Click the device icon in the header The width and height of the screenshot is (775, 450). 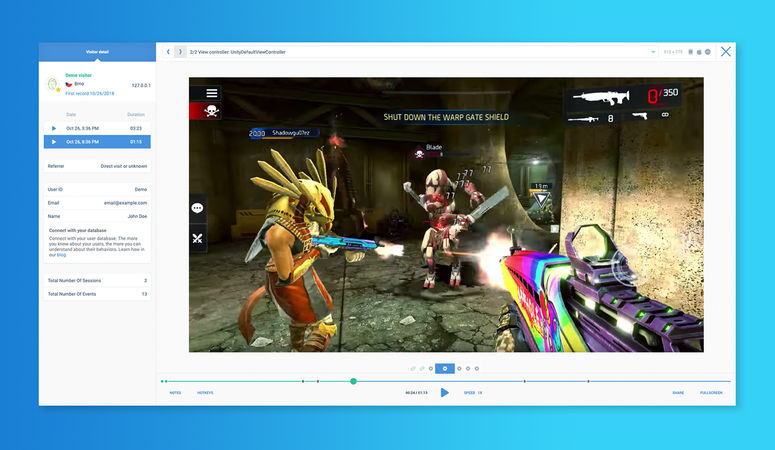690,52
